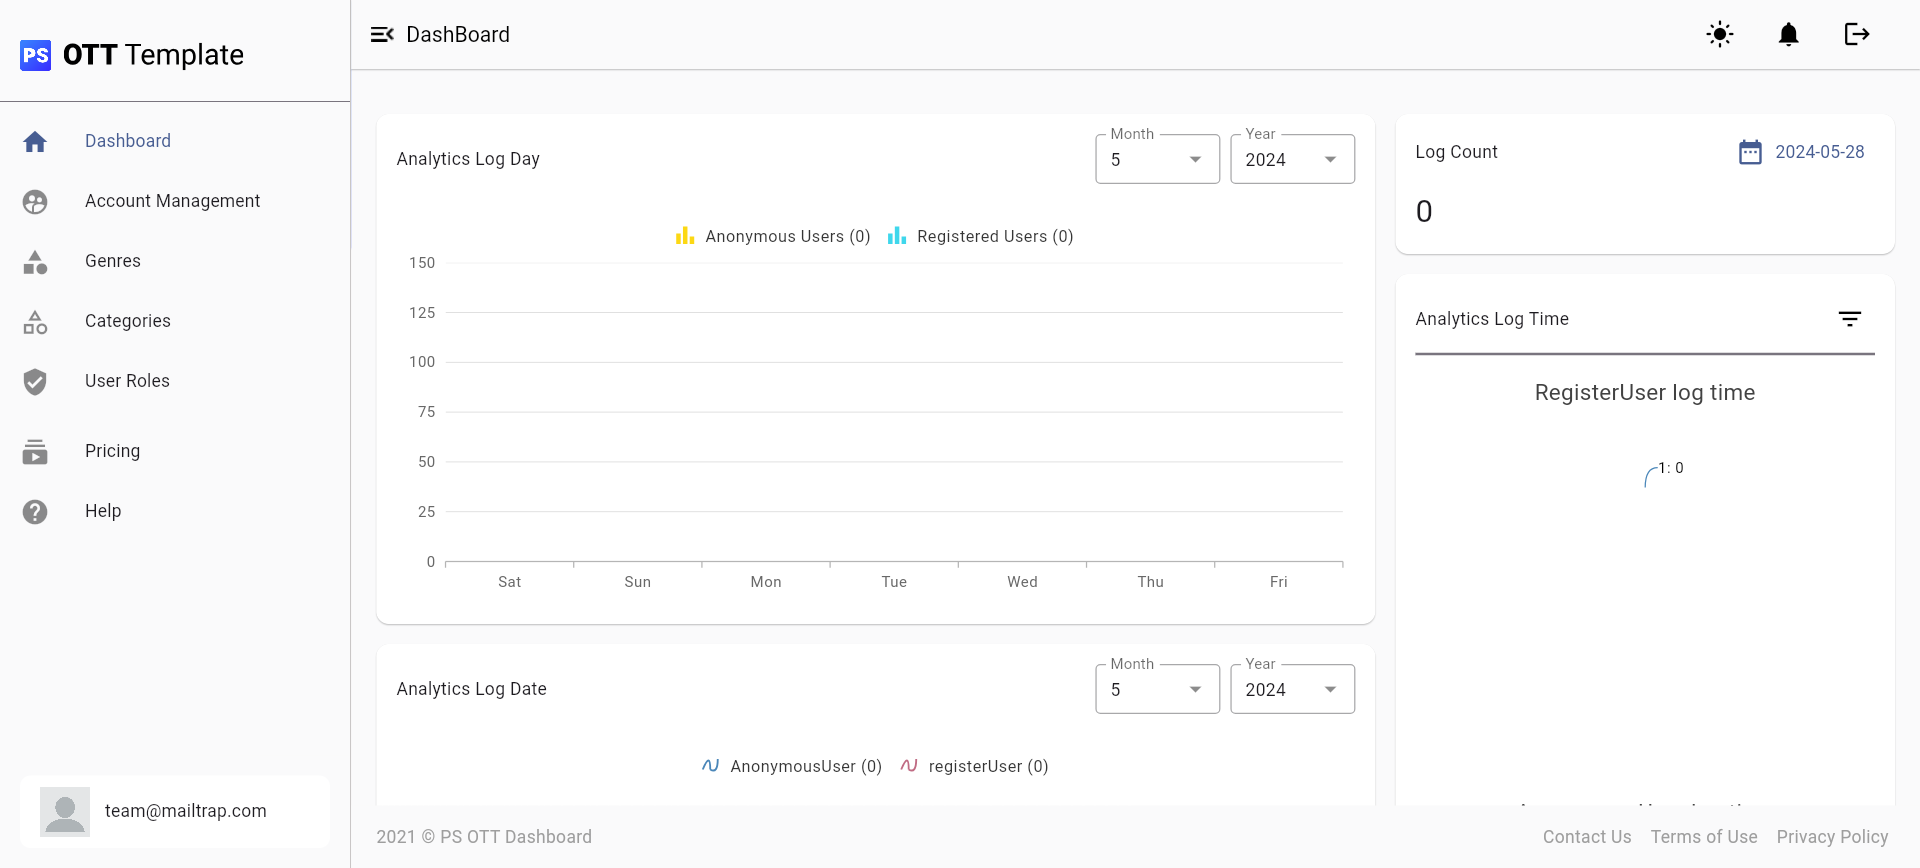Viewport: 1920px width, 868px height.
Task: Expand Analytics Log Day Month dropdown
Action: 1157,160
